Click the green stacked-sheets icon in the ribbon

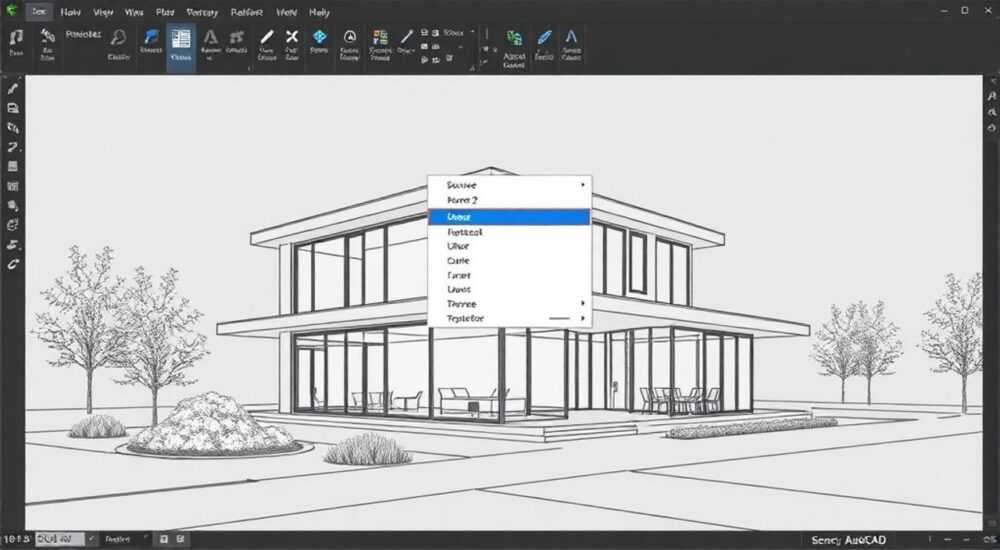coord(514,38)
